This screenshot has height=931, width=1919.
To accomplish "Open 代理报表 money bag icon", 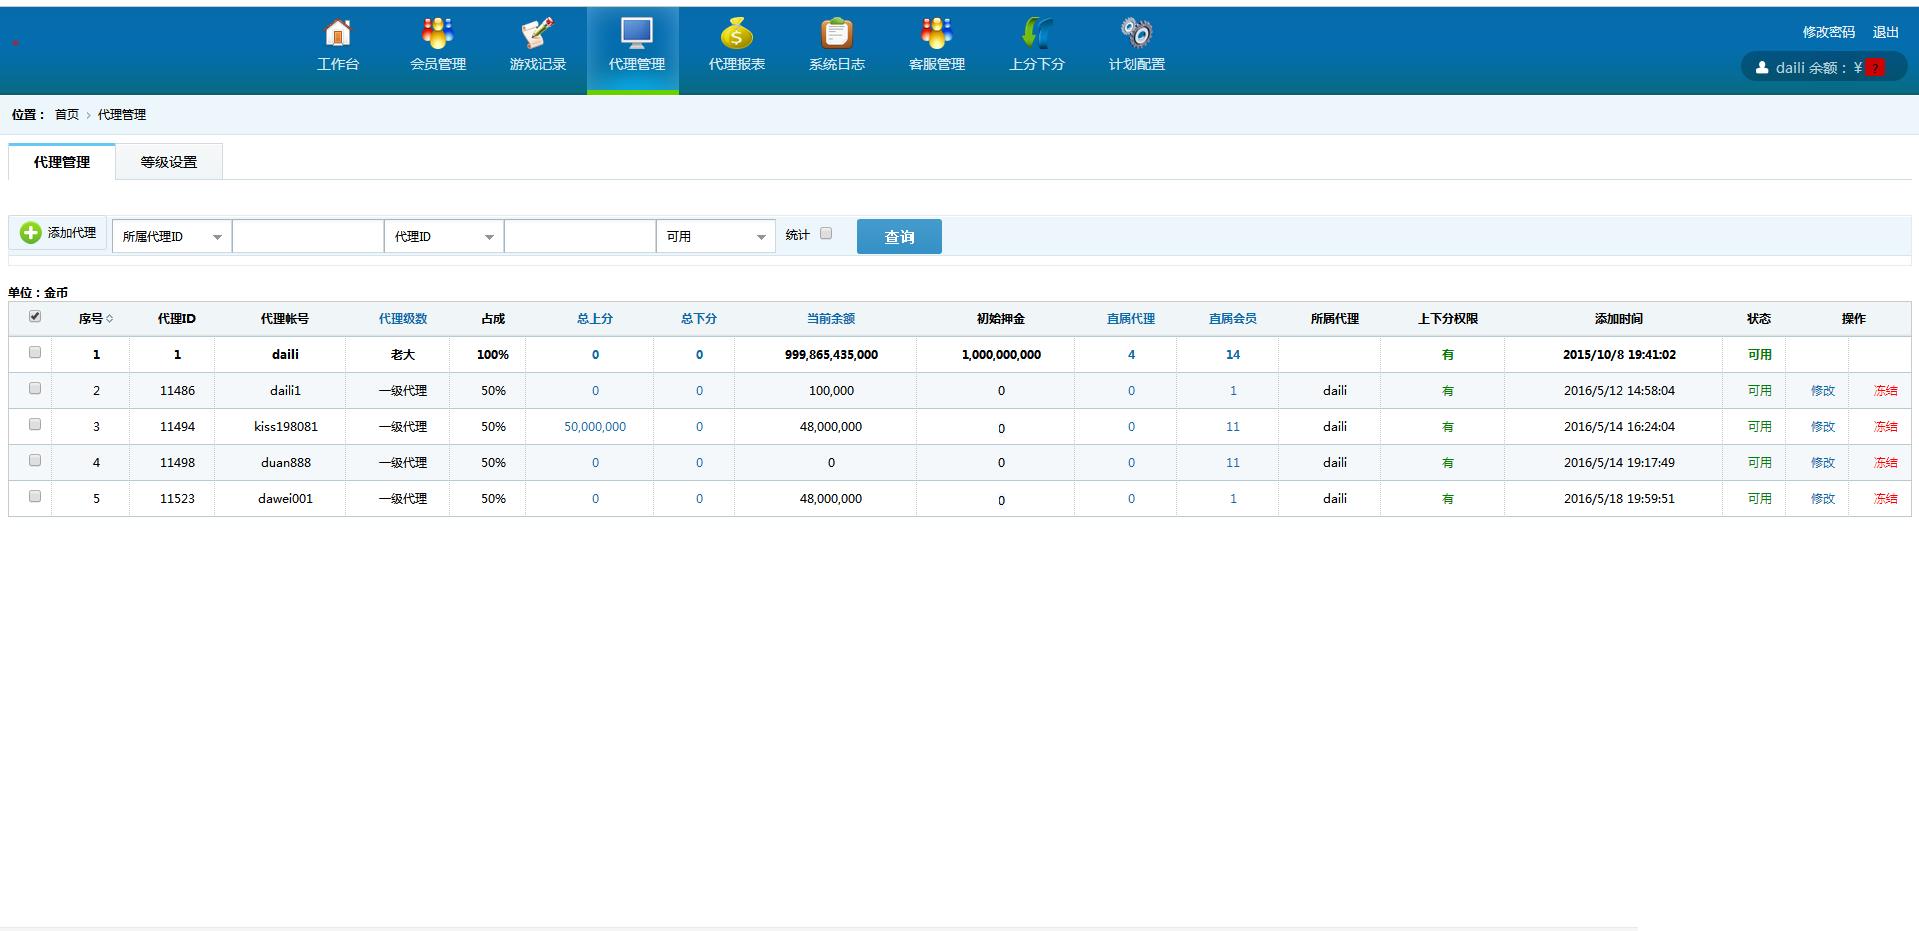I will click(736, 35).
